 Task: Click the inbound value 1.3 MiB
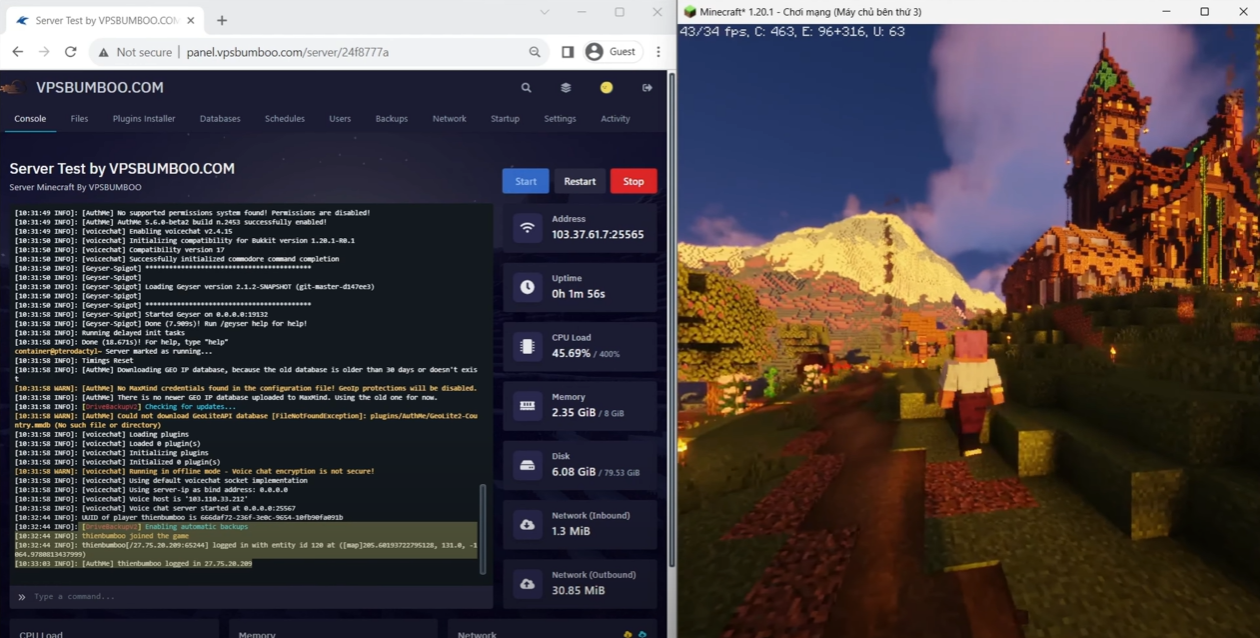[x=571, y=531]
